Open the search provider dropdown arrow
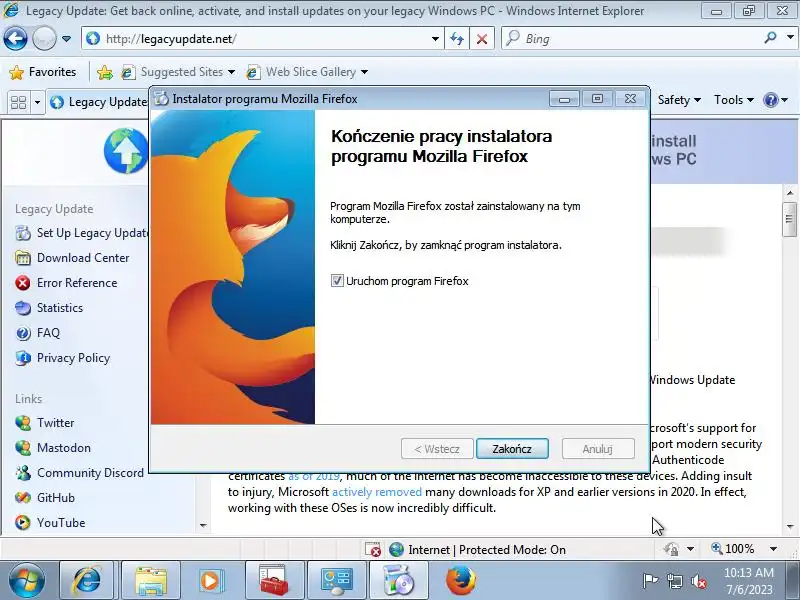Screen dimensions: 800x600 pyautogui.click(x=790, y=37)
